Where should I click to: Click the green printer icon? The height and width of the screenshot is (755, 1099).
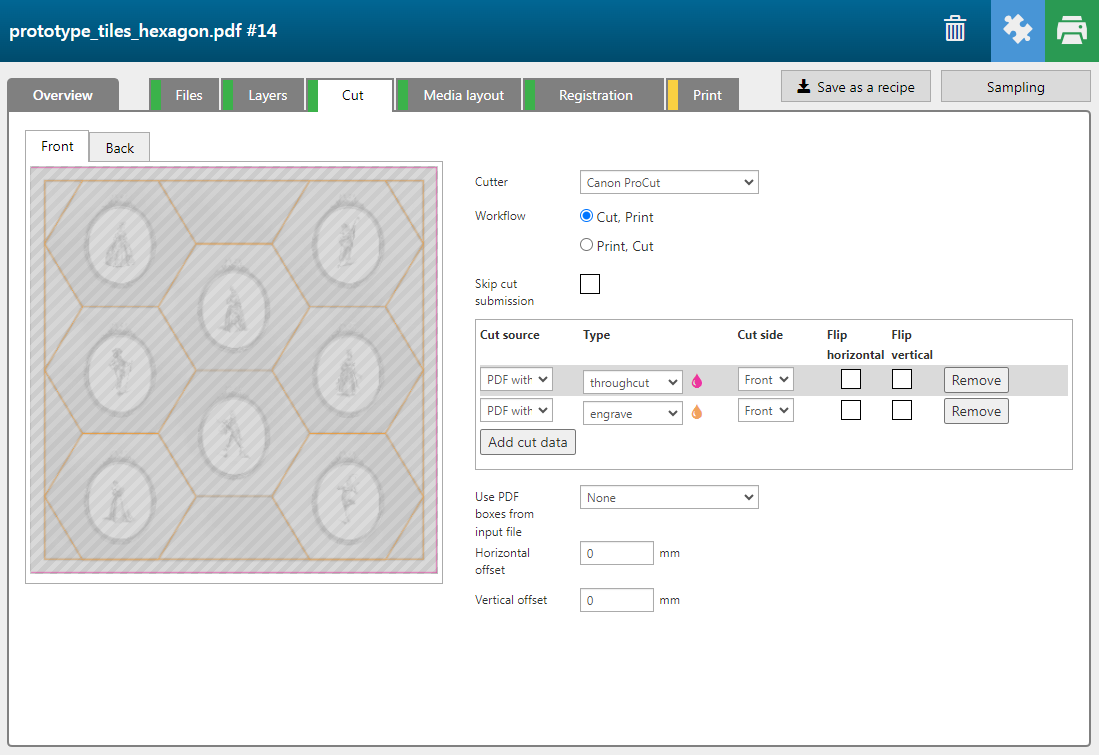(1072, 30)
